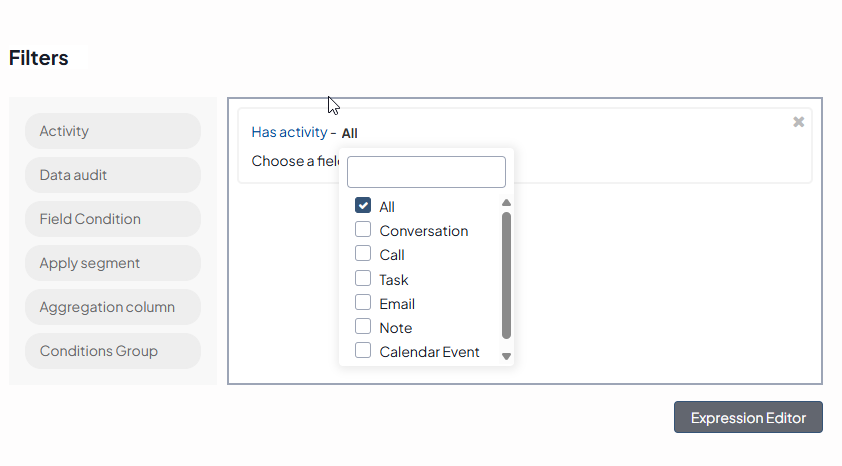The image size is (842, 466).
Task: Focus the dropdown search input field
Action: pos(426,172)
